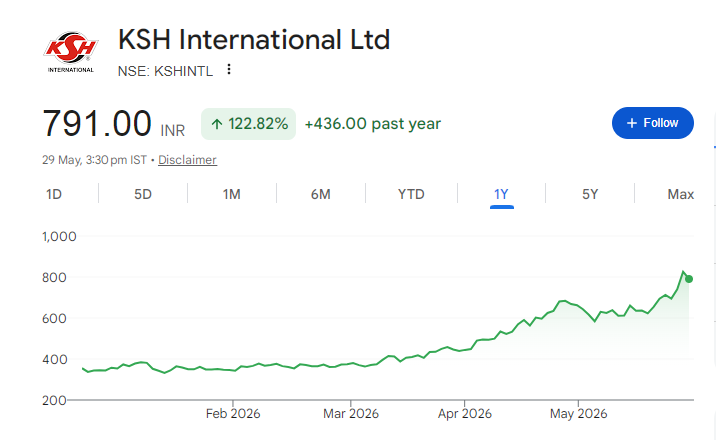Image resolution: width=716 pixels, height=440 pixels.
Task: Click the NSE: KSHINTL ticker text
Action: tap(165, 71)
